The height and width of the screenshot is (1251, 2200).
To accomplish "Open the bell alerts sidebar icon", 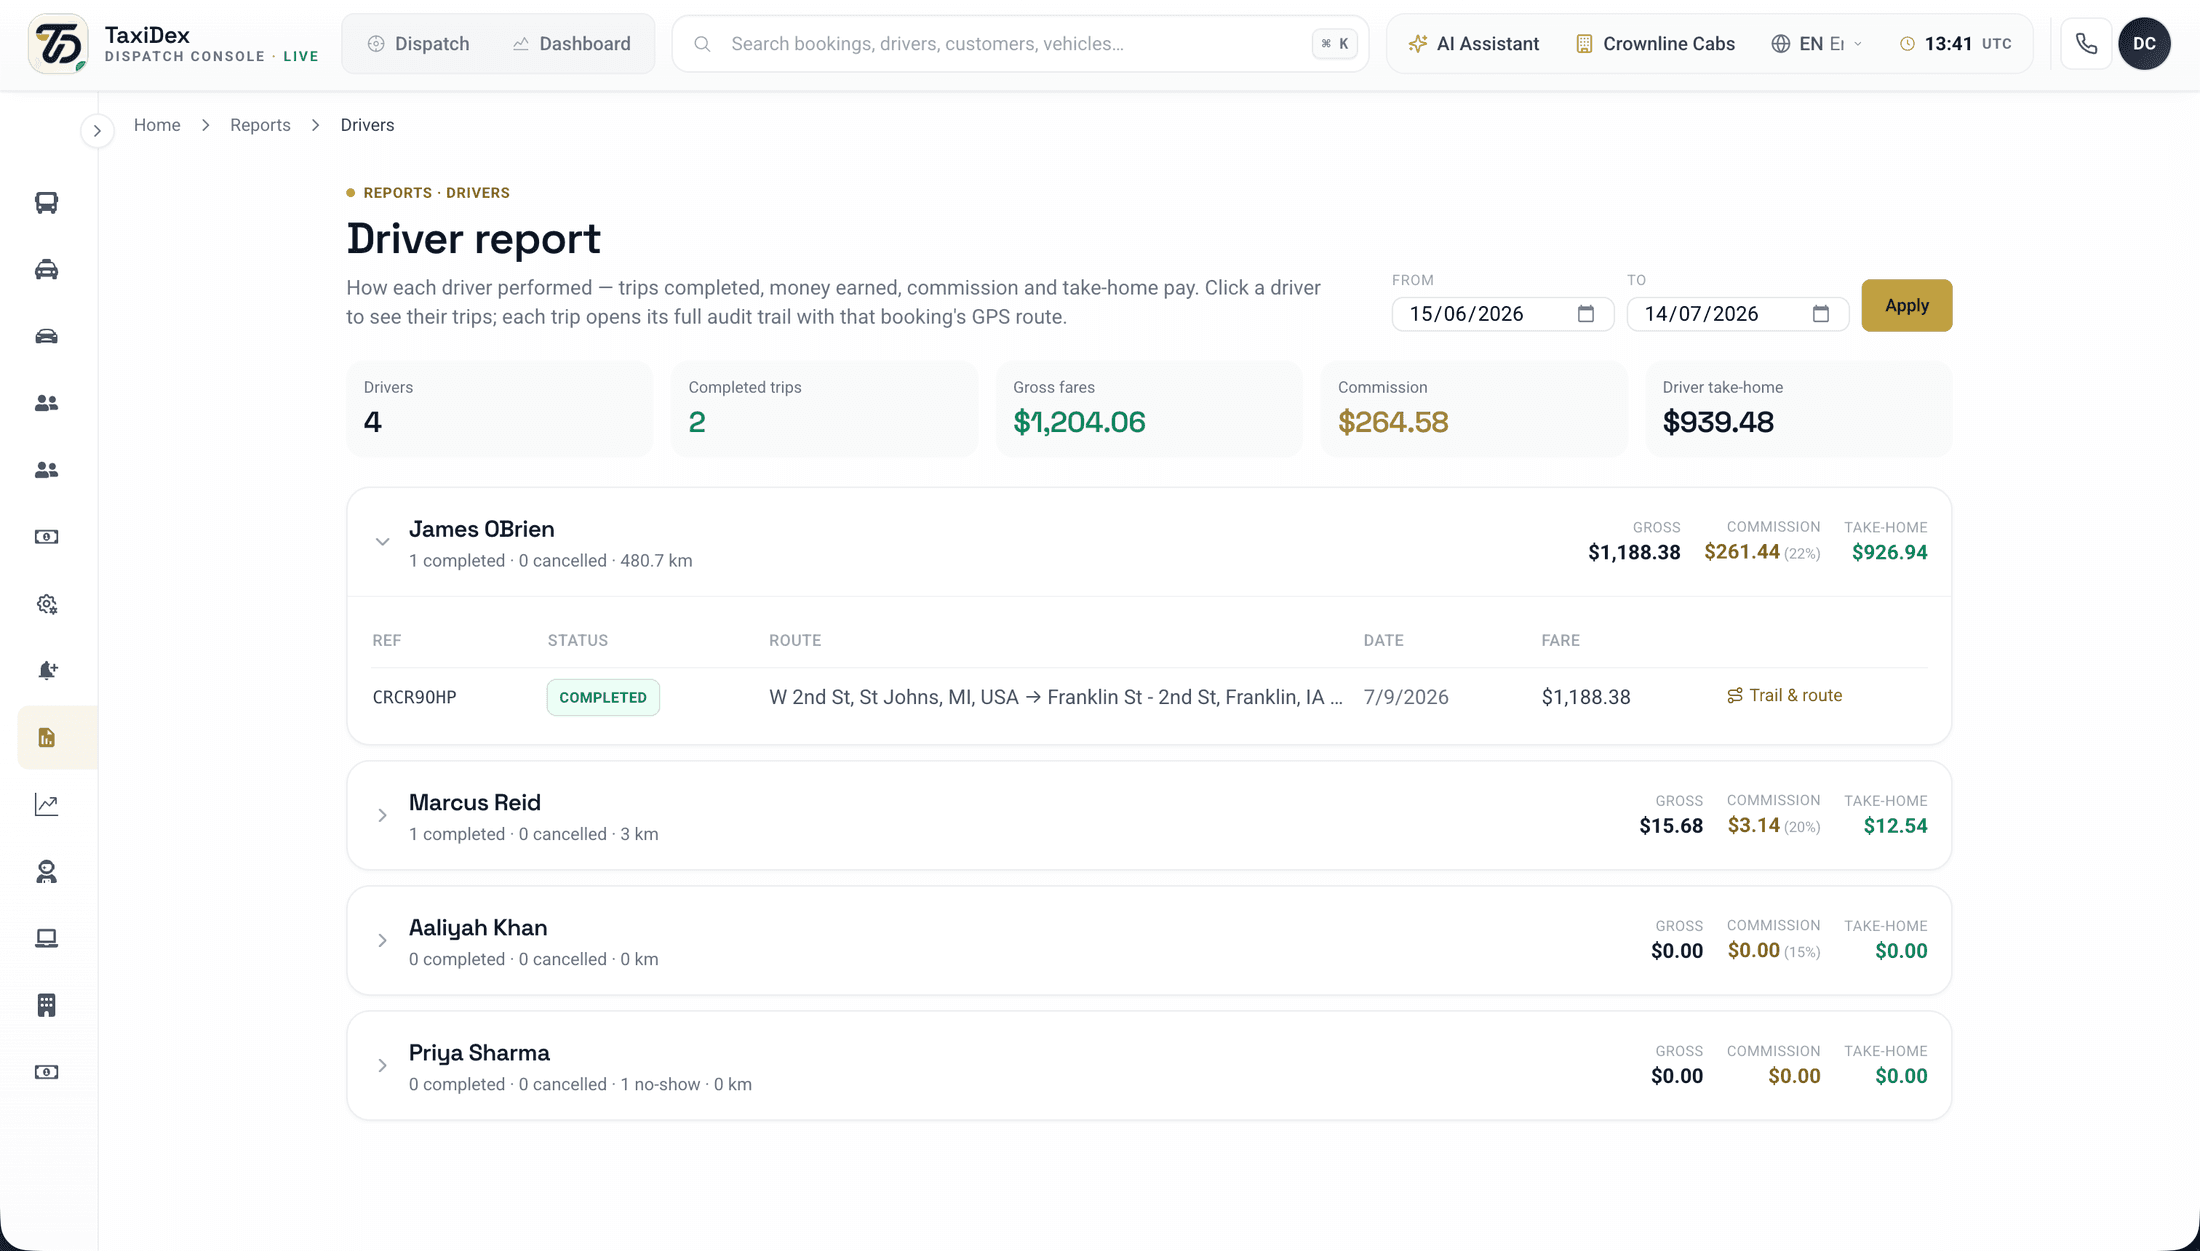I will pos(46,671).
